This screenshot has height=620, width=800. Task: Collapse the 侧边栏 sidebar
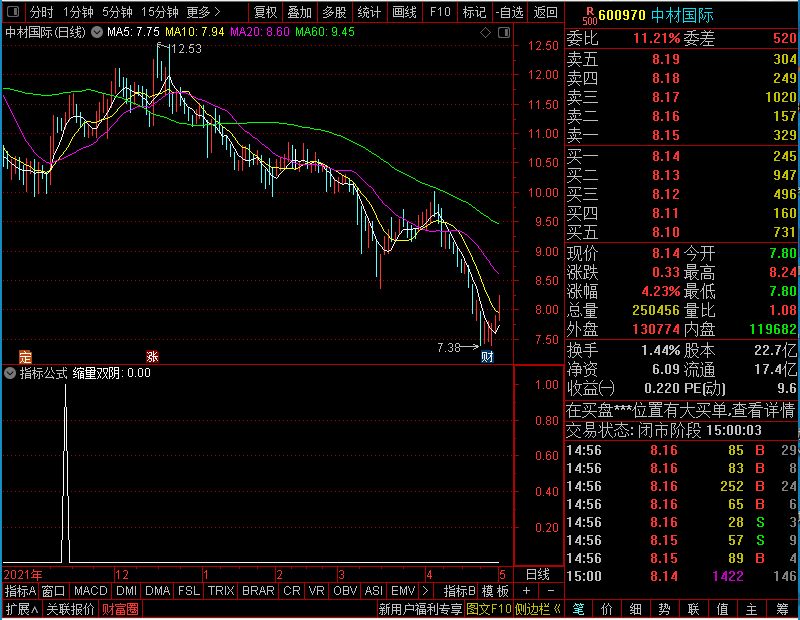[x=538, y=609]
